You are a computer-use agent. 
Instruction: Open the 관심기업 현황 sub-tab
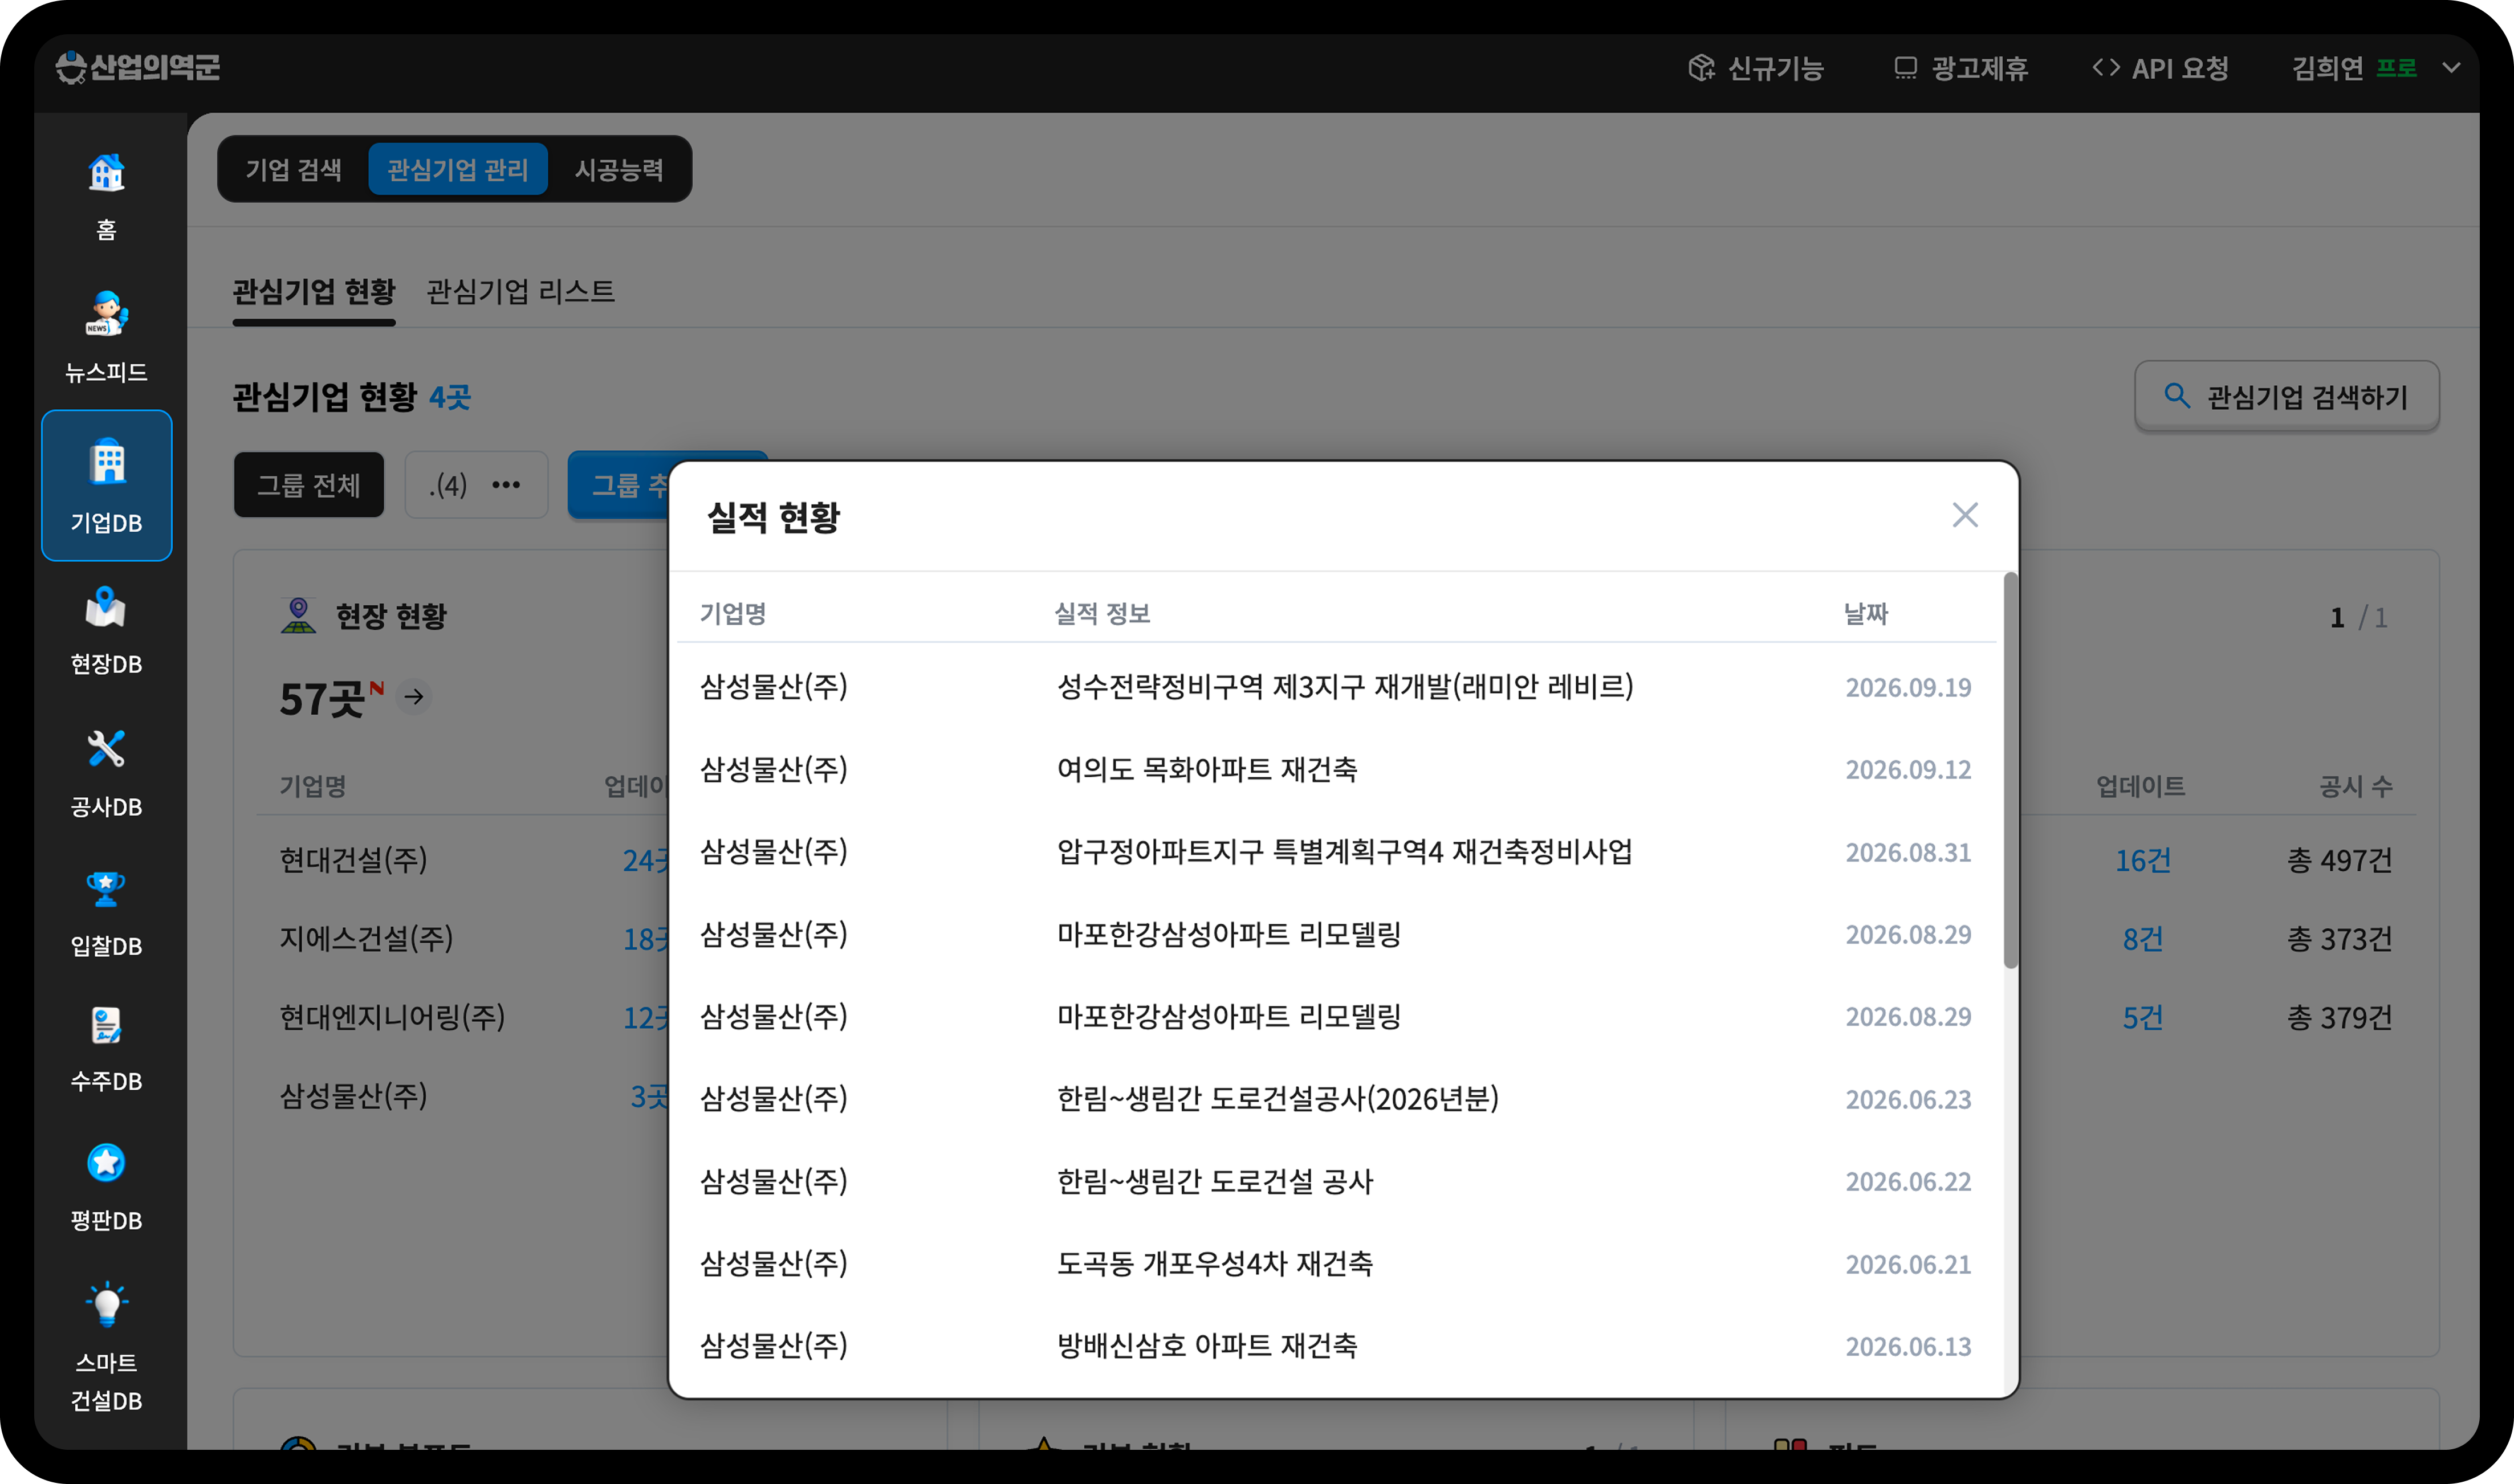tap(314, 291)
